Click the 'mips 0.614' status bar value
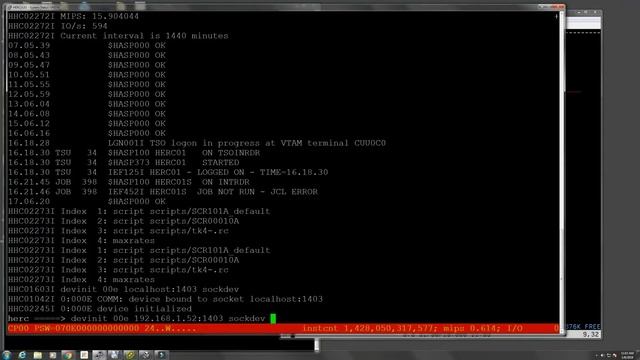The width and height of the screenshot is (640, 360). coord(472,329)
